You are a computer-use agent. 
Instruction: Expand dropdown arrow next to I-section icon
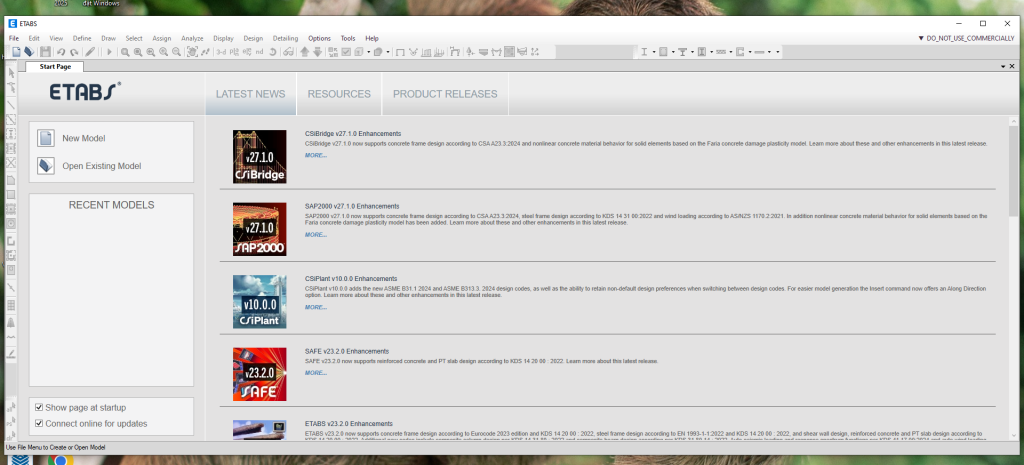click(x=654, y=52)
